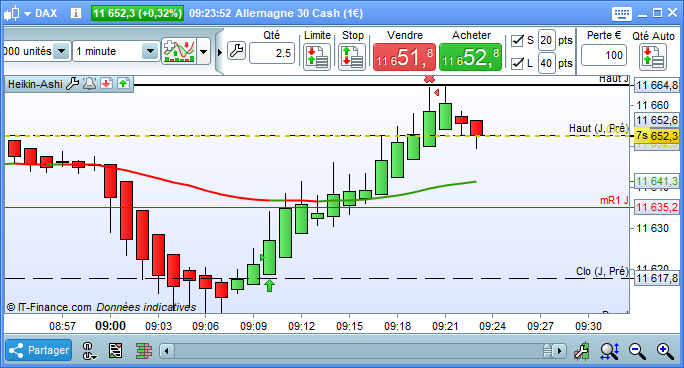Zoom out with minus magnifier

[637, 351]
